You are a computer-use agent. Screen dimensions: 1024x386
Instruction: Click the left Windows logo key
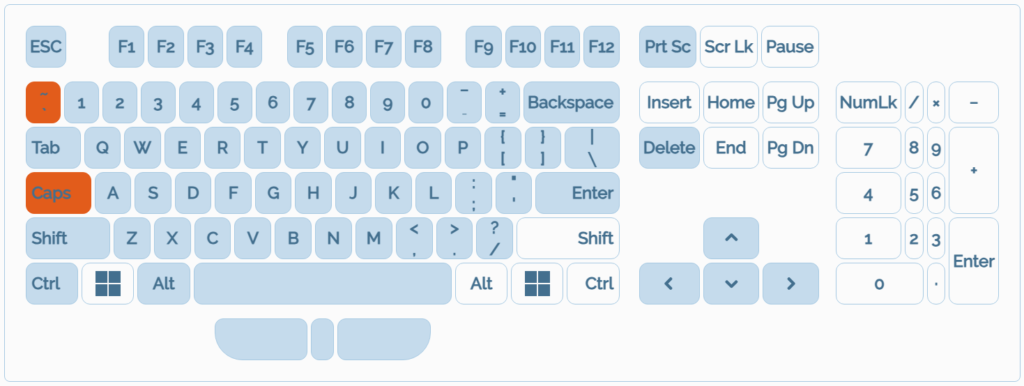[x=108, y=283]
